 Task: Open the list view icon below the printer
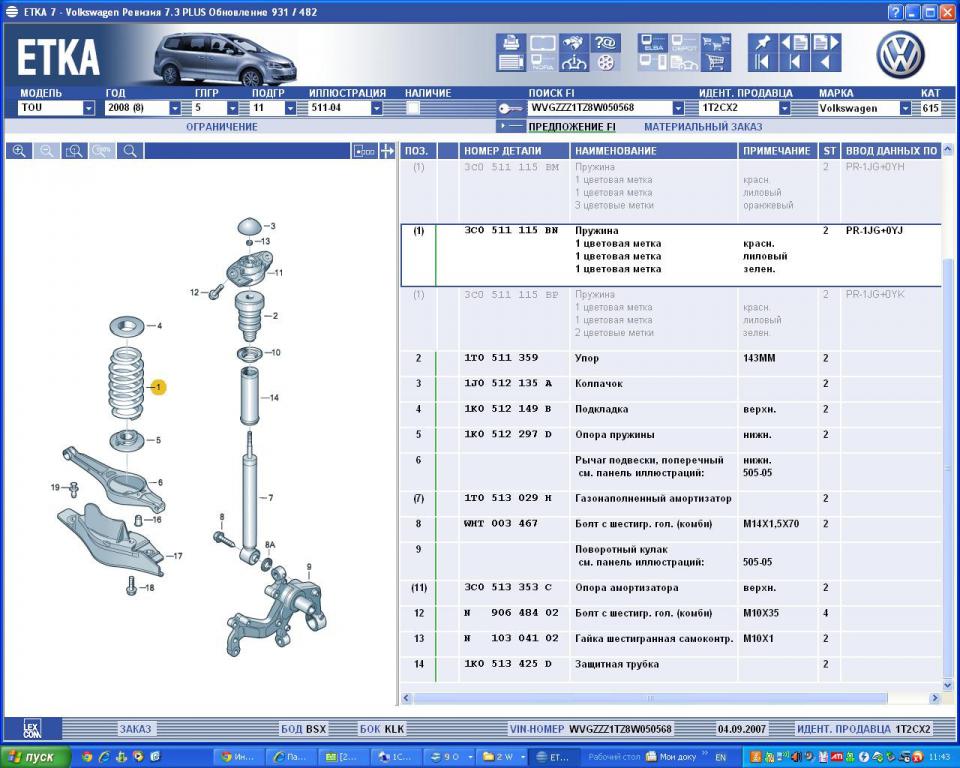(511, 62)
